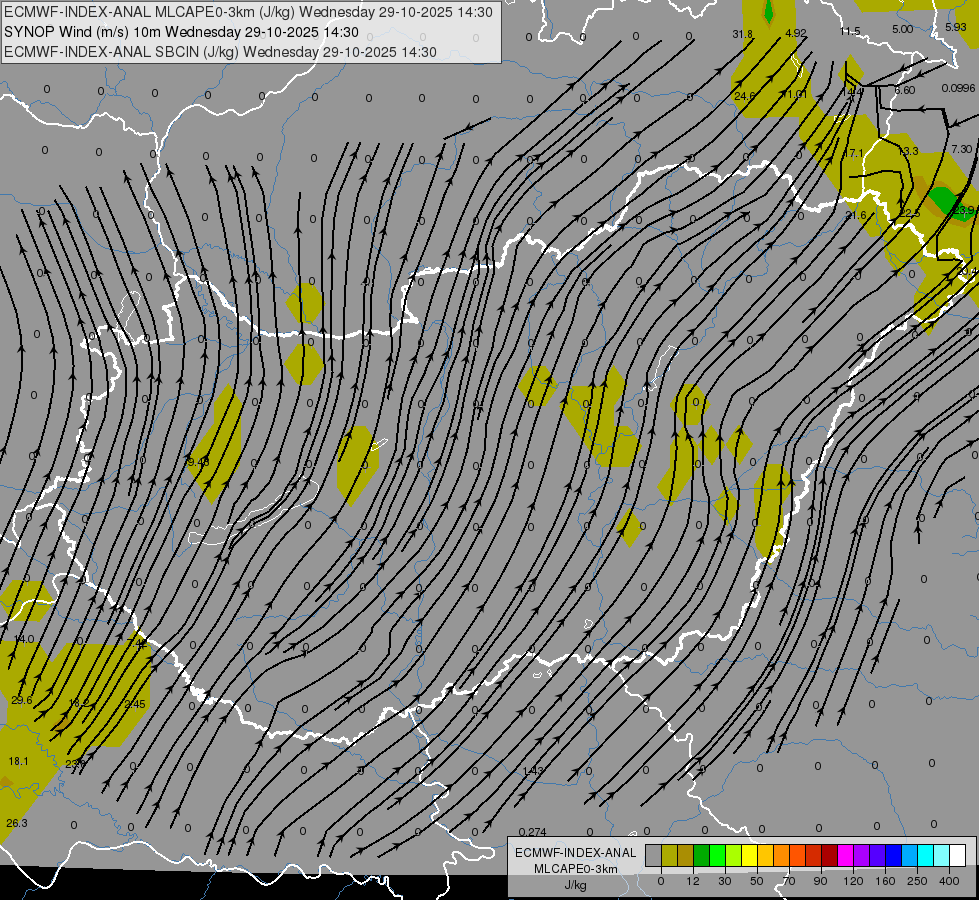
Task: Click the legend tick label 400
Action: 949,881
